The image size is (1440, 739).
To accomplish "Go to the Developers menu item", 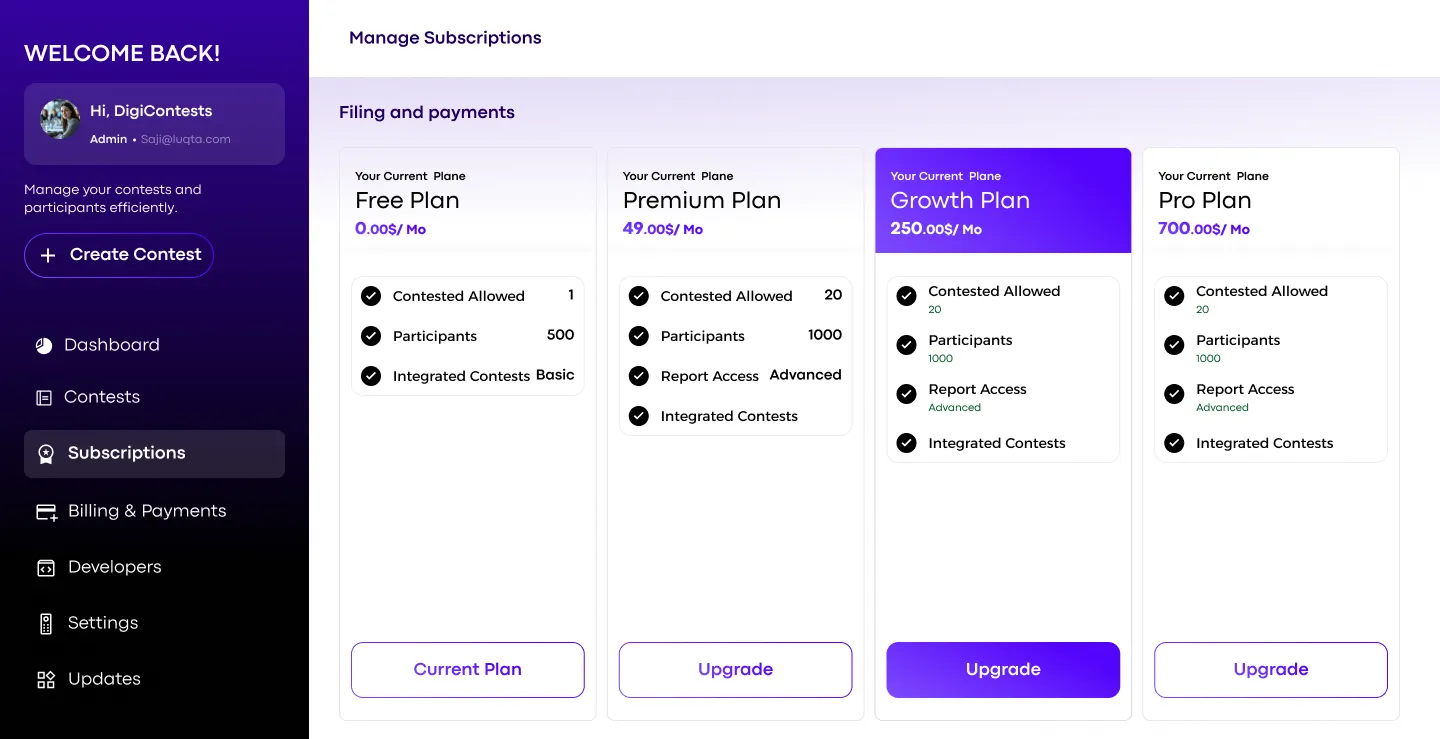I will (x=114, y=567).
